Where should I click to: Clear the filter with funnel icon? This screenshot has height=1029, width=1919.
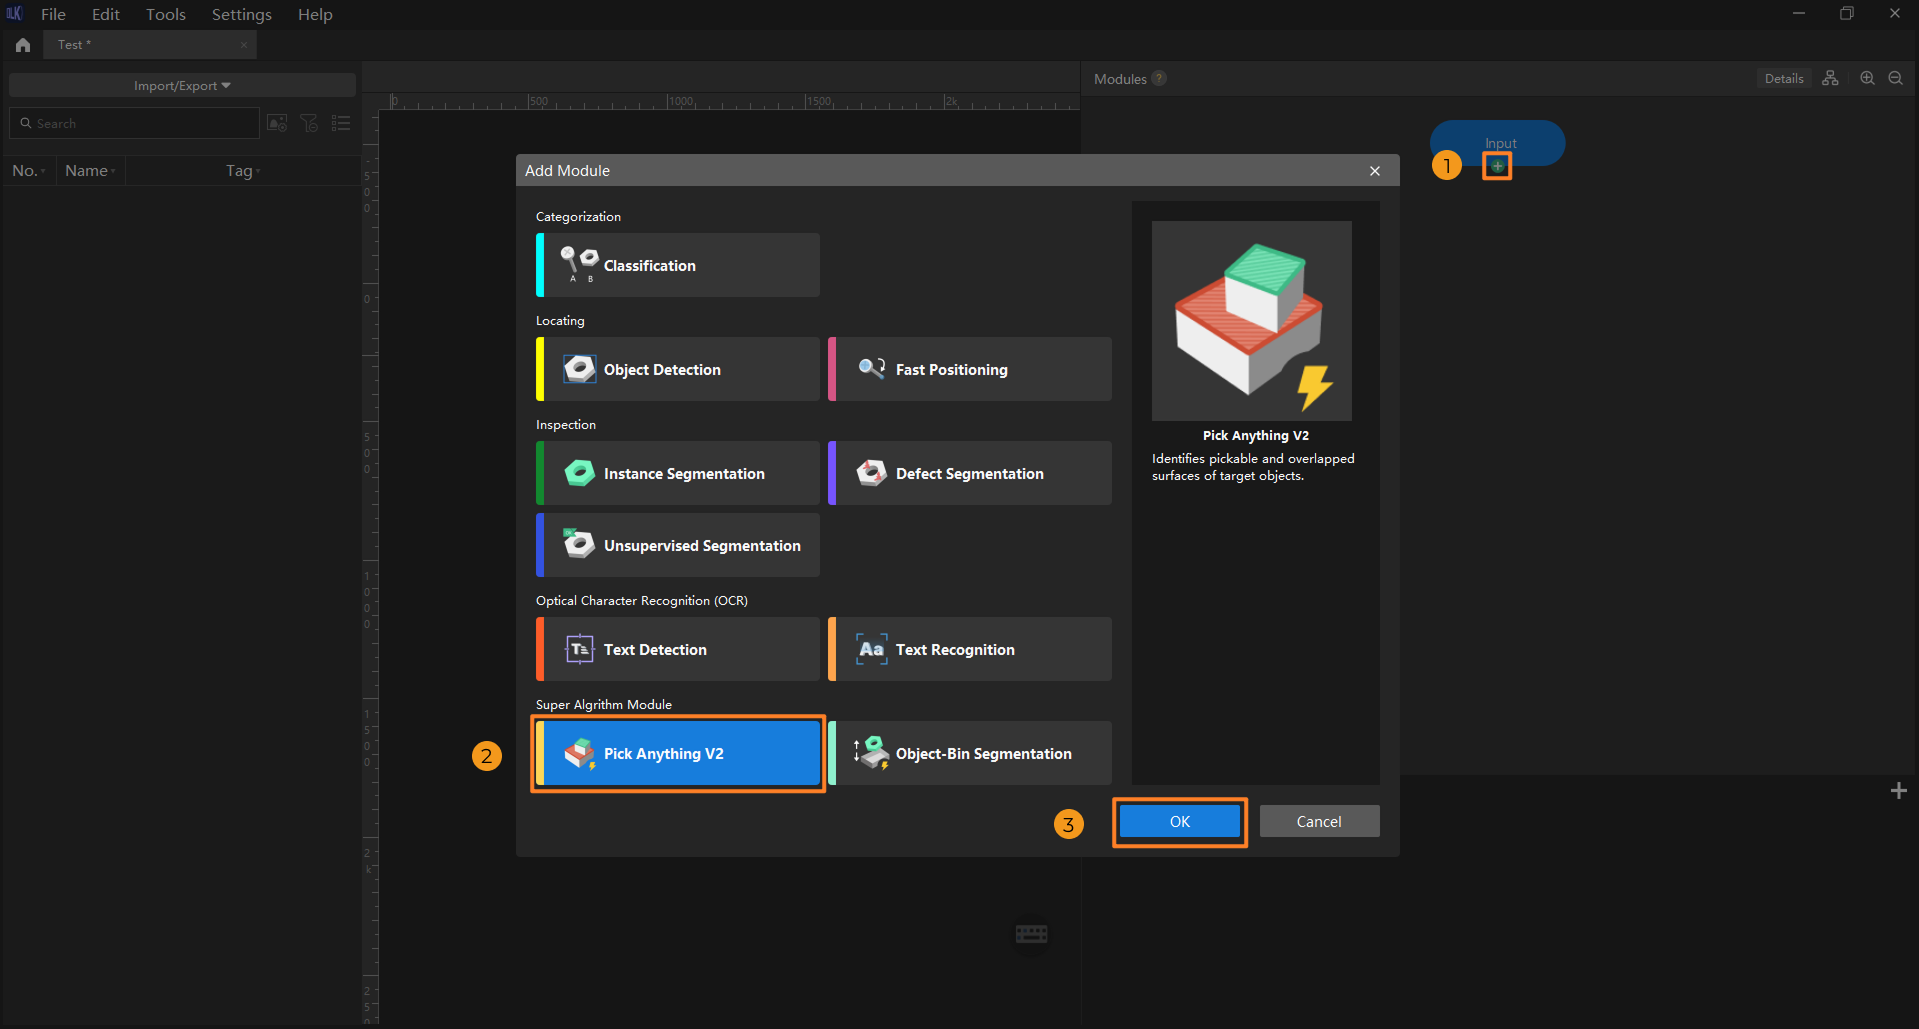[x=309, y=123]
